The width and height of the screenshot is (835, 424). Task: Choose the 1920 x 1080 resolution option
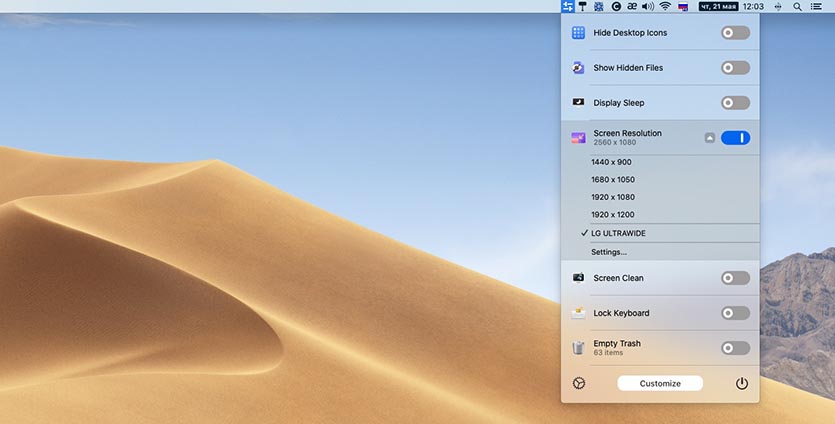tap(612, 197)
